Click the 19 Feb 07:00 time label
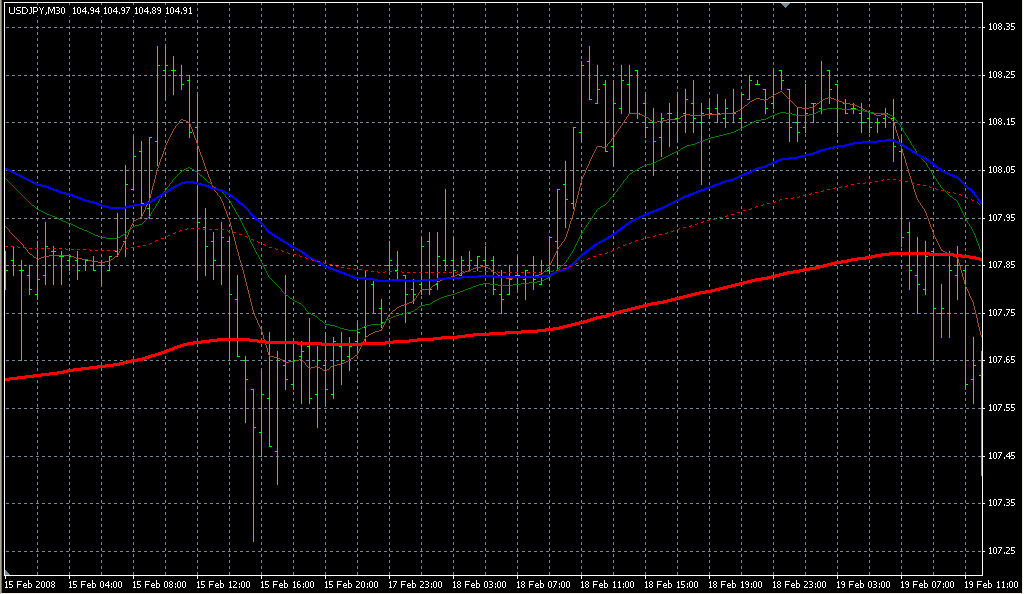 927,583
